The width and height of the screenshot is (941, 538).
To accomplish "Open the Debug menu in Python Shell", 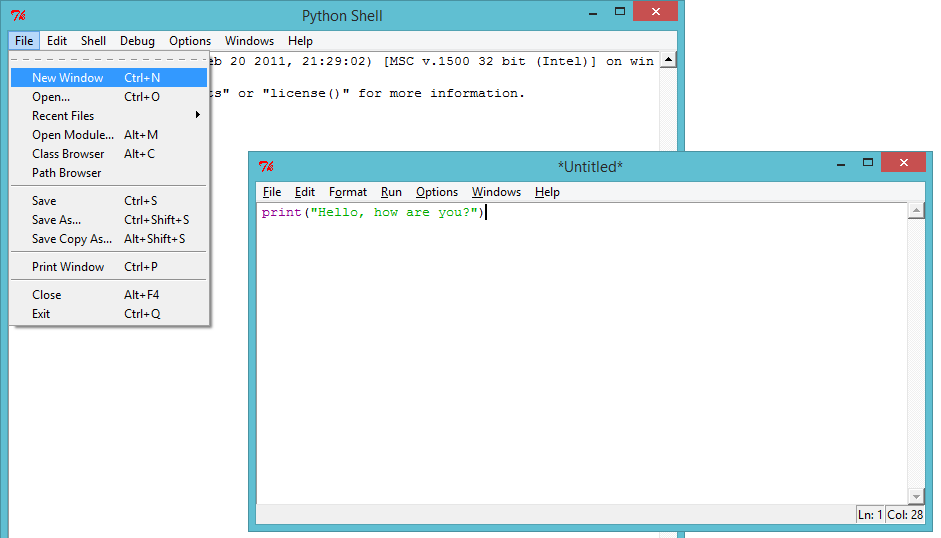I will tap(137, 41).
